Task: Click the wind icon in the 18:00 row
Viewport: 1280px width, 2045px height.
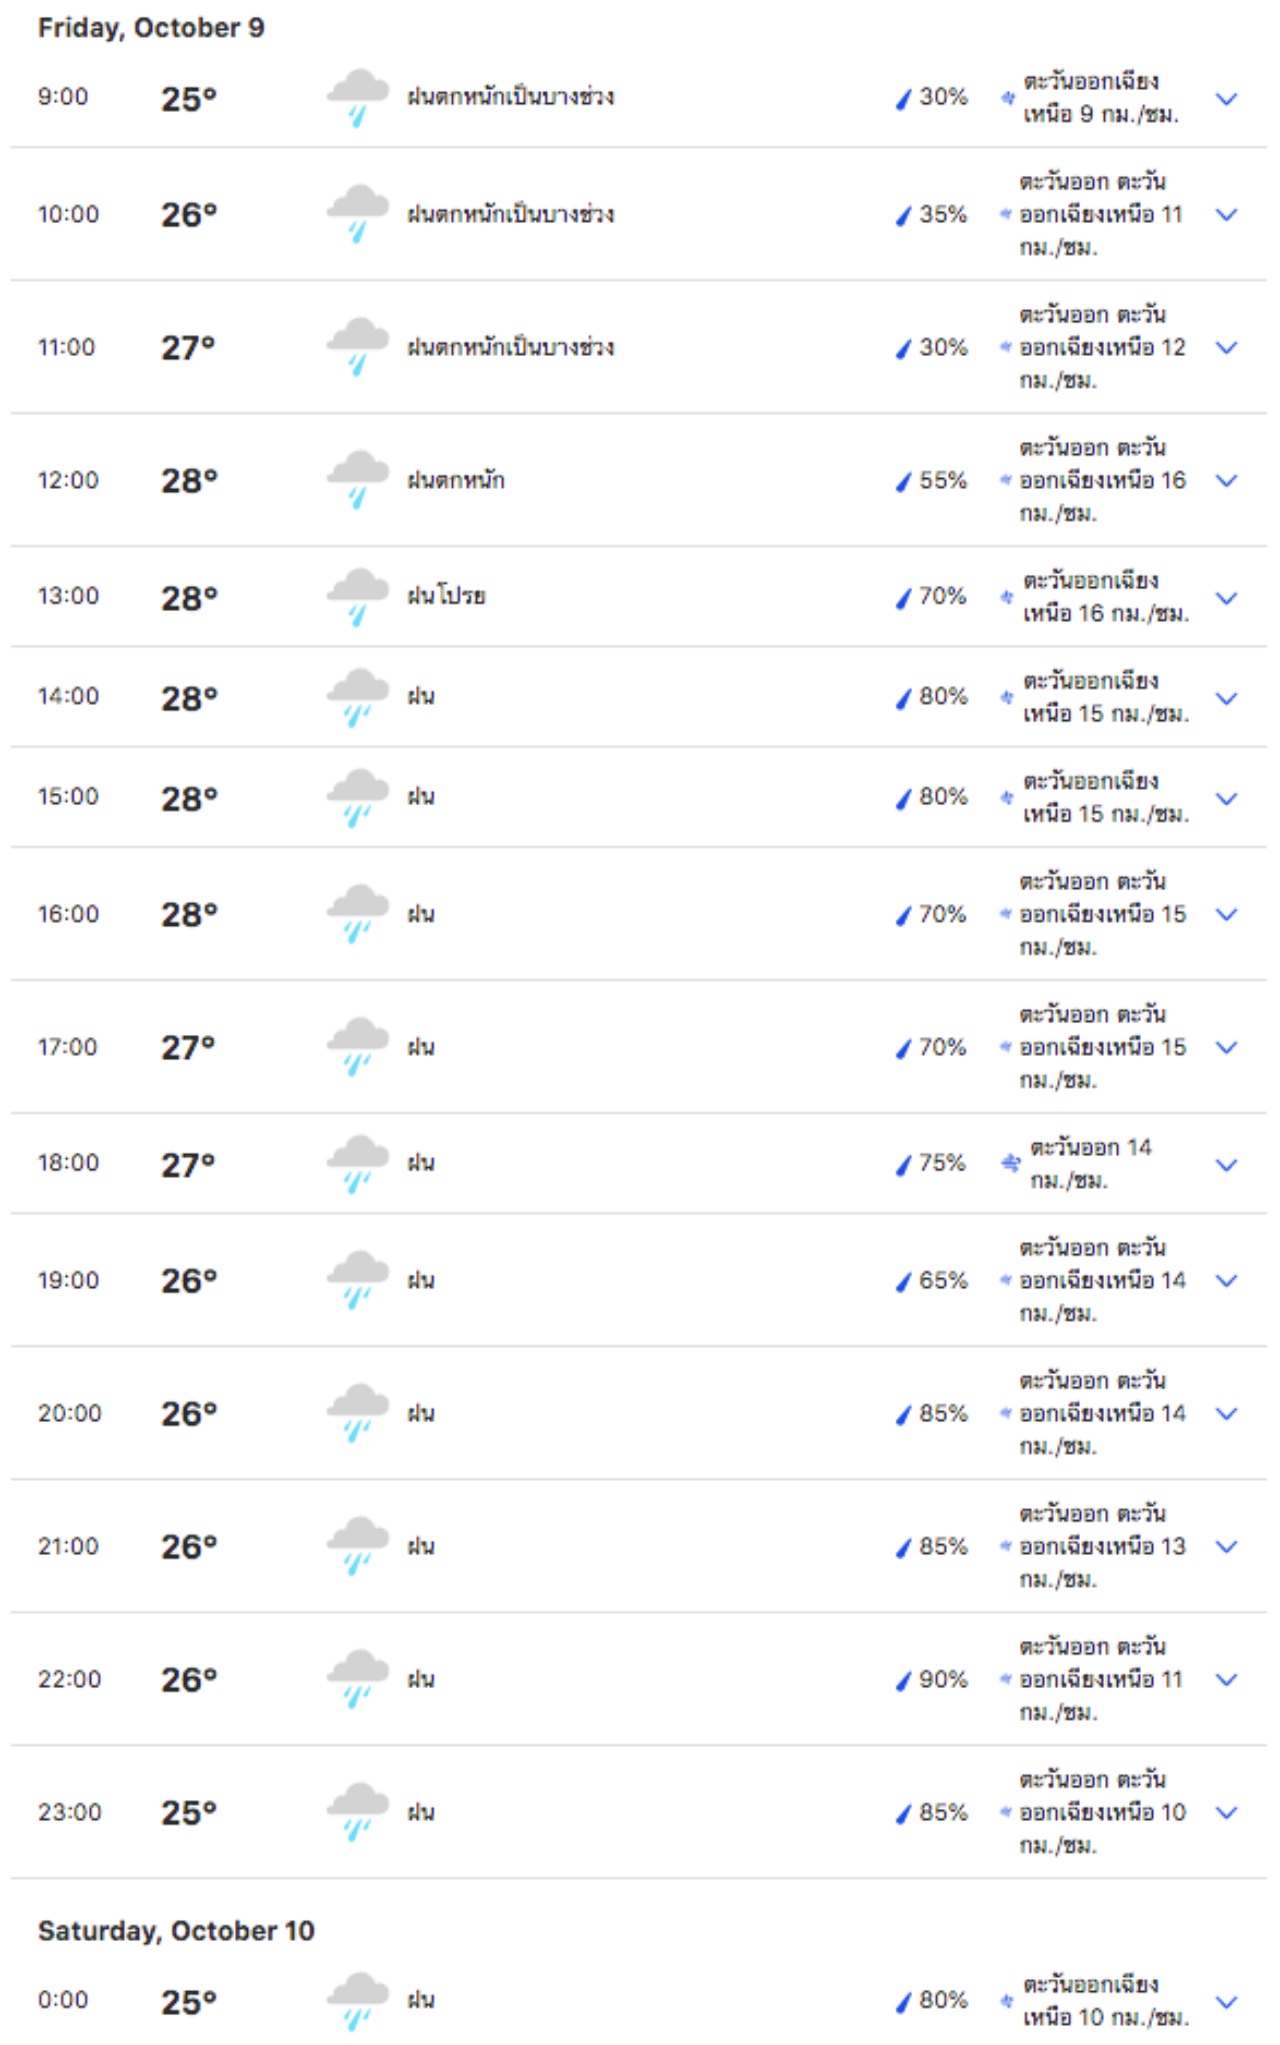Action: pos(1010,1163)
